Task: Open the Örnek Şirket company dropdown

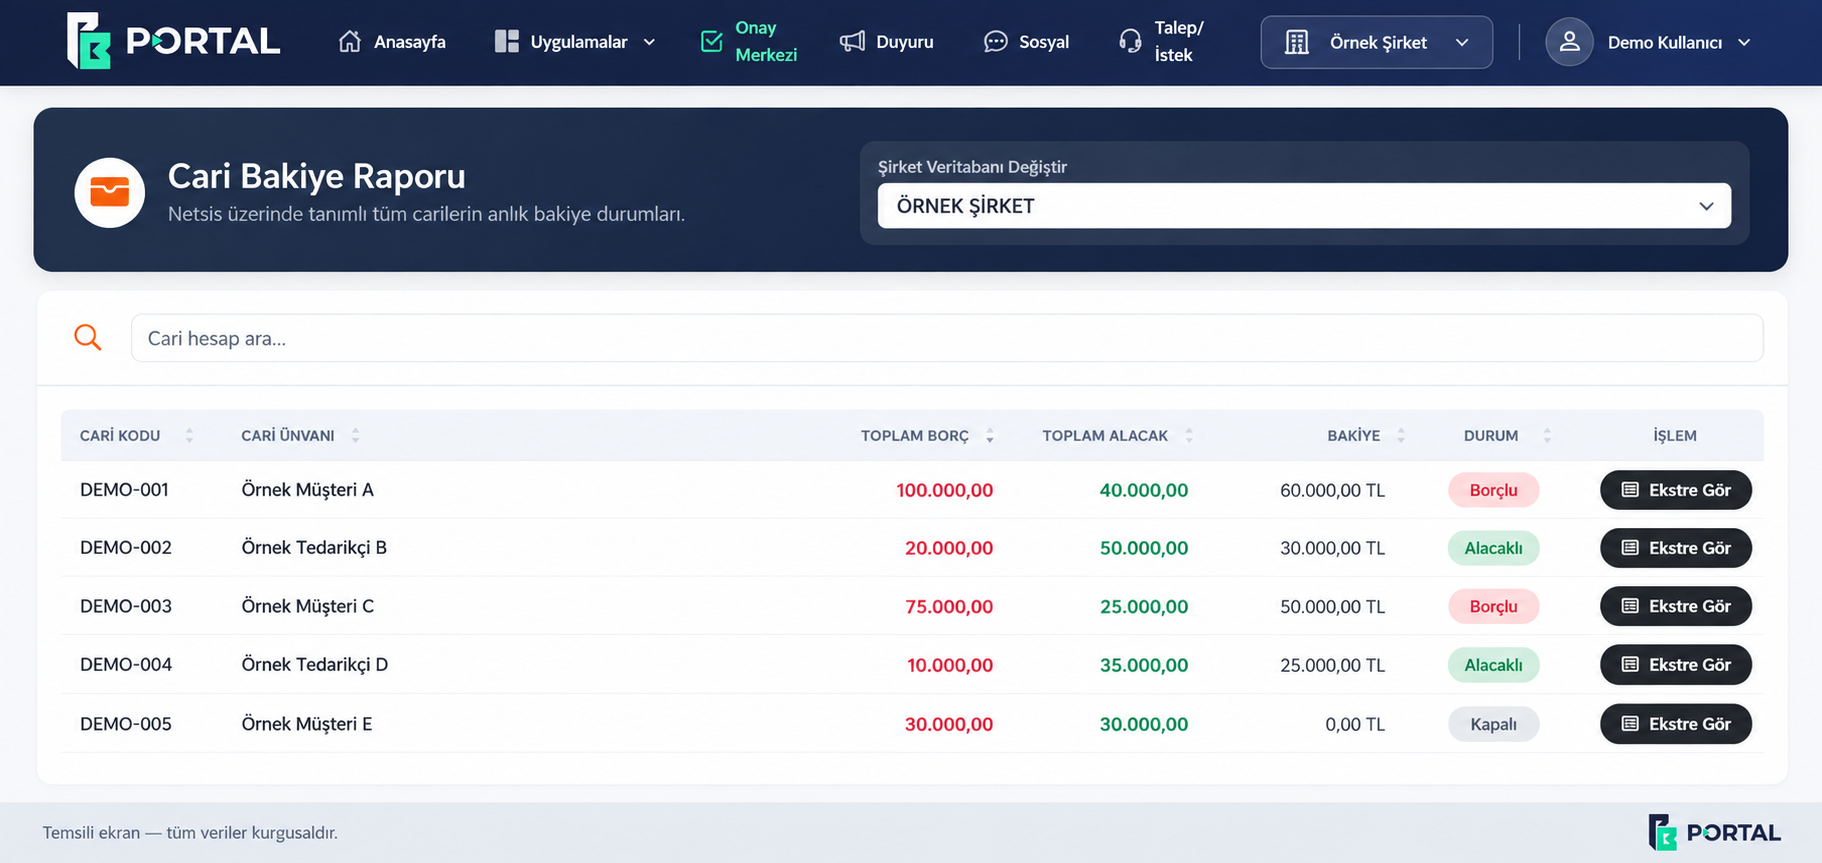Action: (x=1377, y=42)
